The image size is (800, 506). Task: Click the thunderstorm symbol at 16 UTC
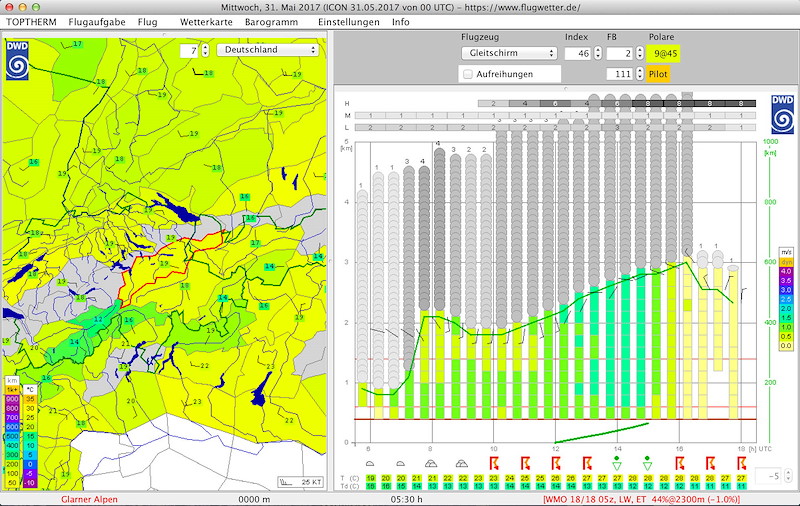[680, 463]
